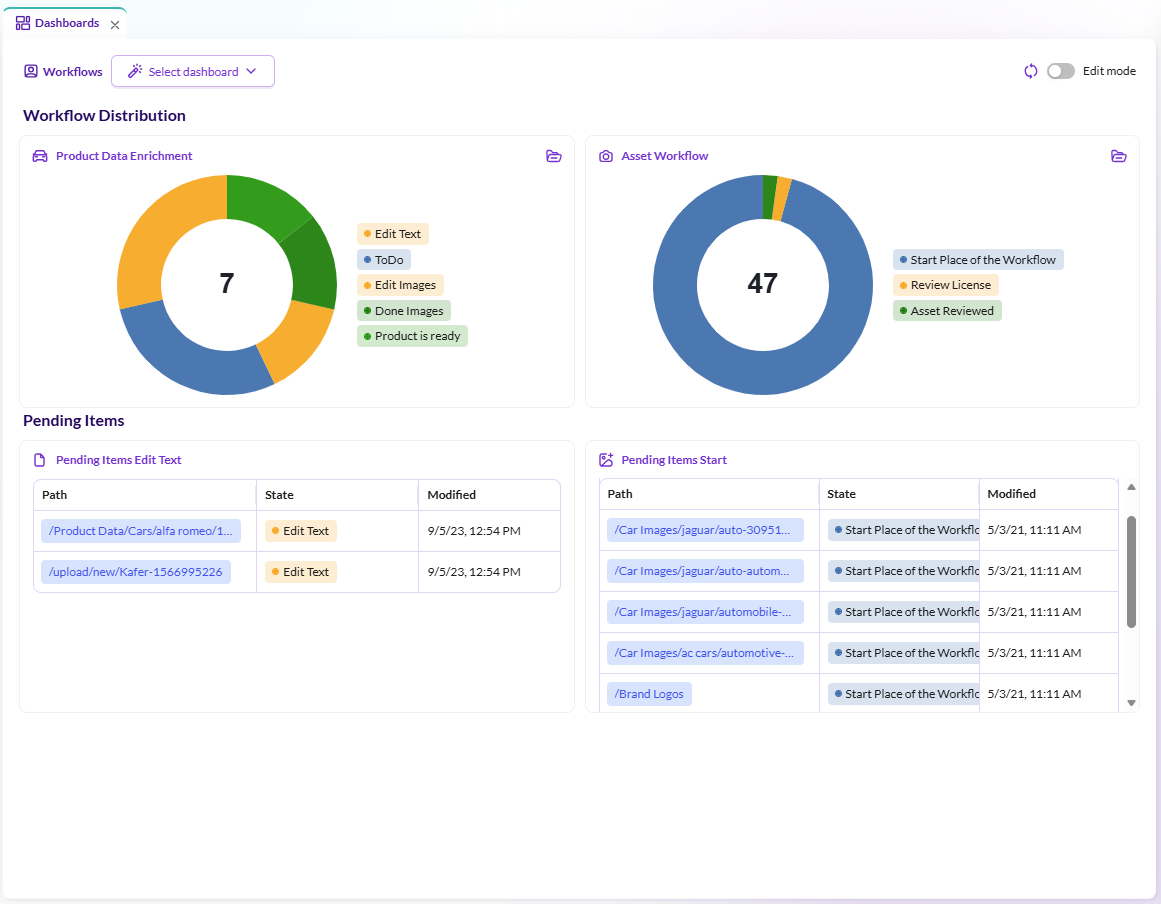
Task: Click the 47 count in Asset donut
Action: (x=763, y=284)
